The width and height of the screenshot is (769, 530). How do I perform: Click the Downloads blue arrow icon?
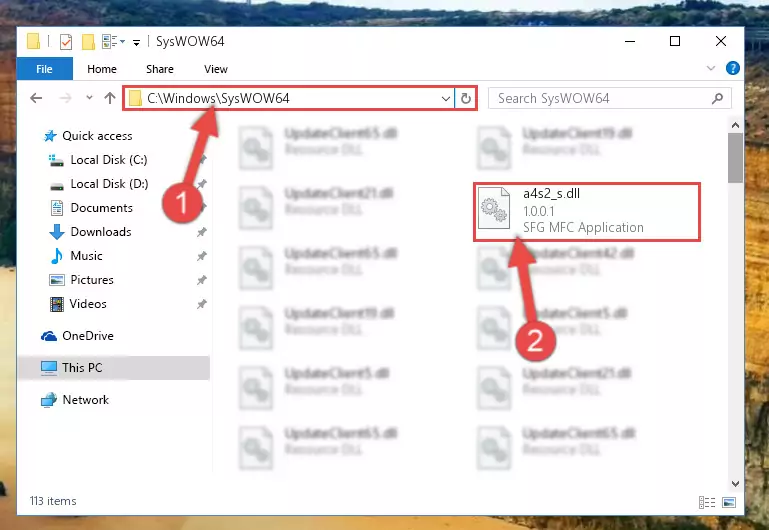click(x=57, y=232)
